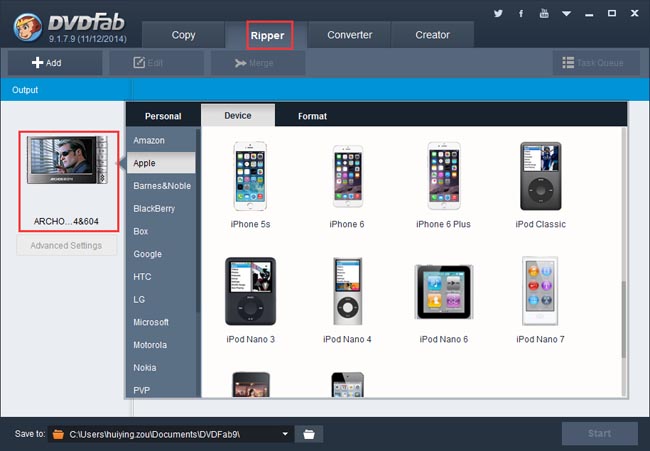Open DVDFab Twitter page icon
Image resolution: width=650 pixels, height=451 pixels.
pos(498,13)
